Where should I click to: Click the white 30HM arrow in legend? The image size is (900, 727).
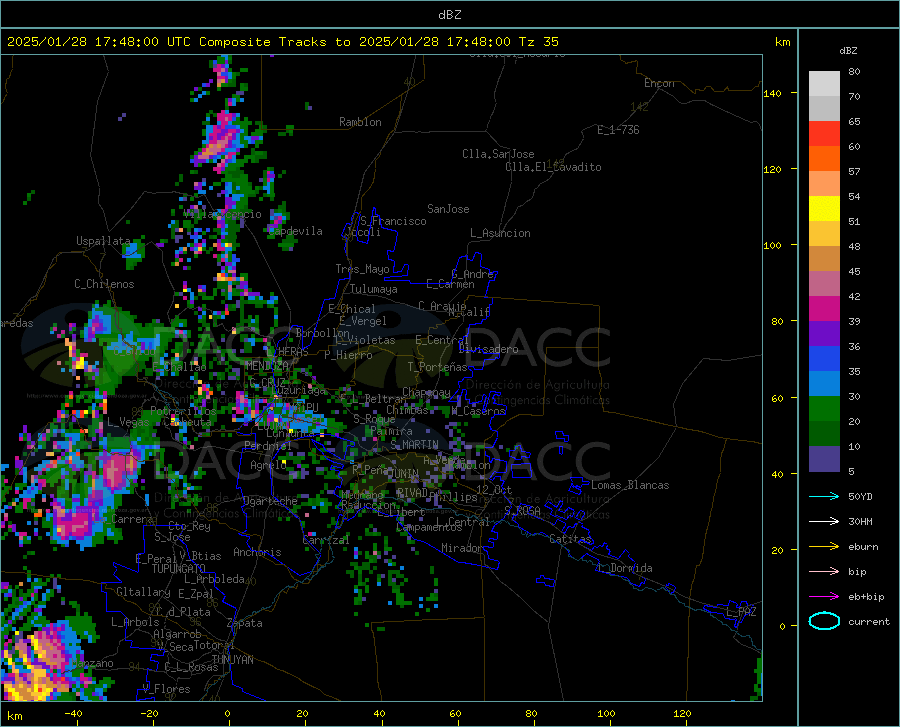pyautogui.click(x=824, y=522)
